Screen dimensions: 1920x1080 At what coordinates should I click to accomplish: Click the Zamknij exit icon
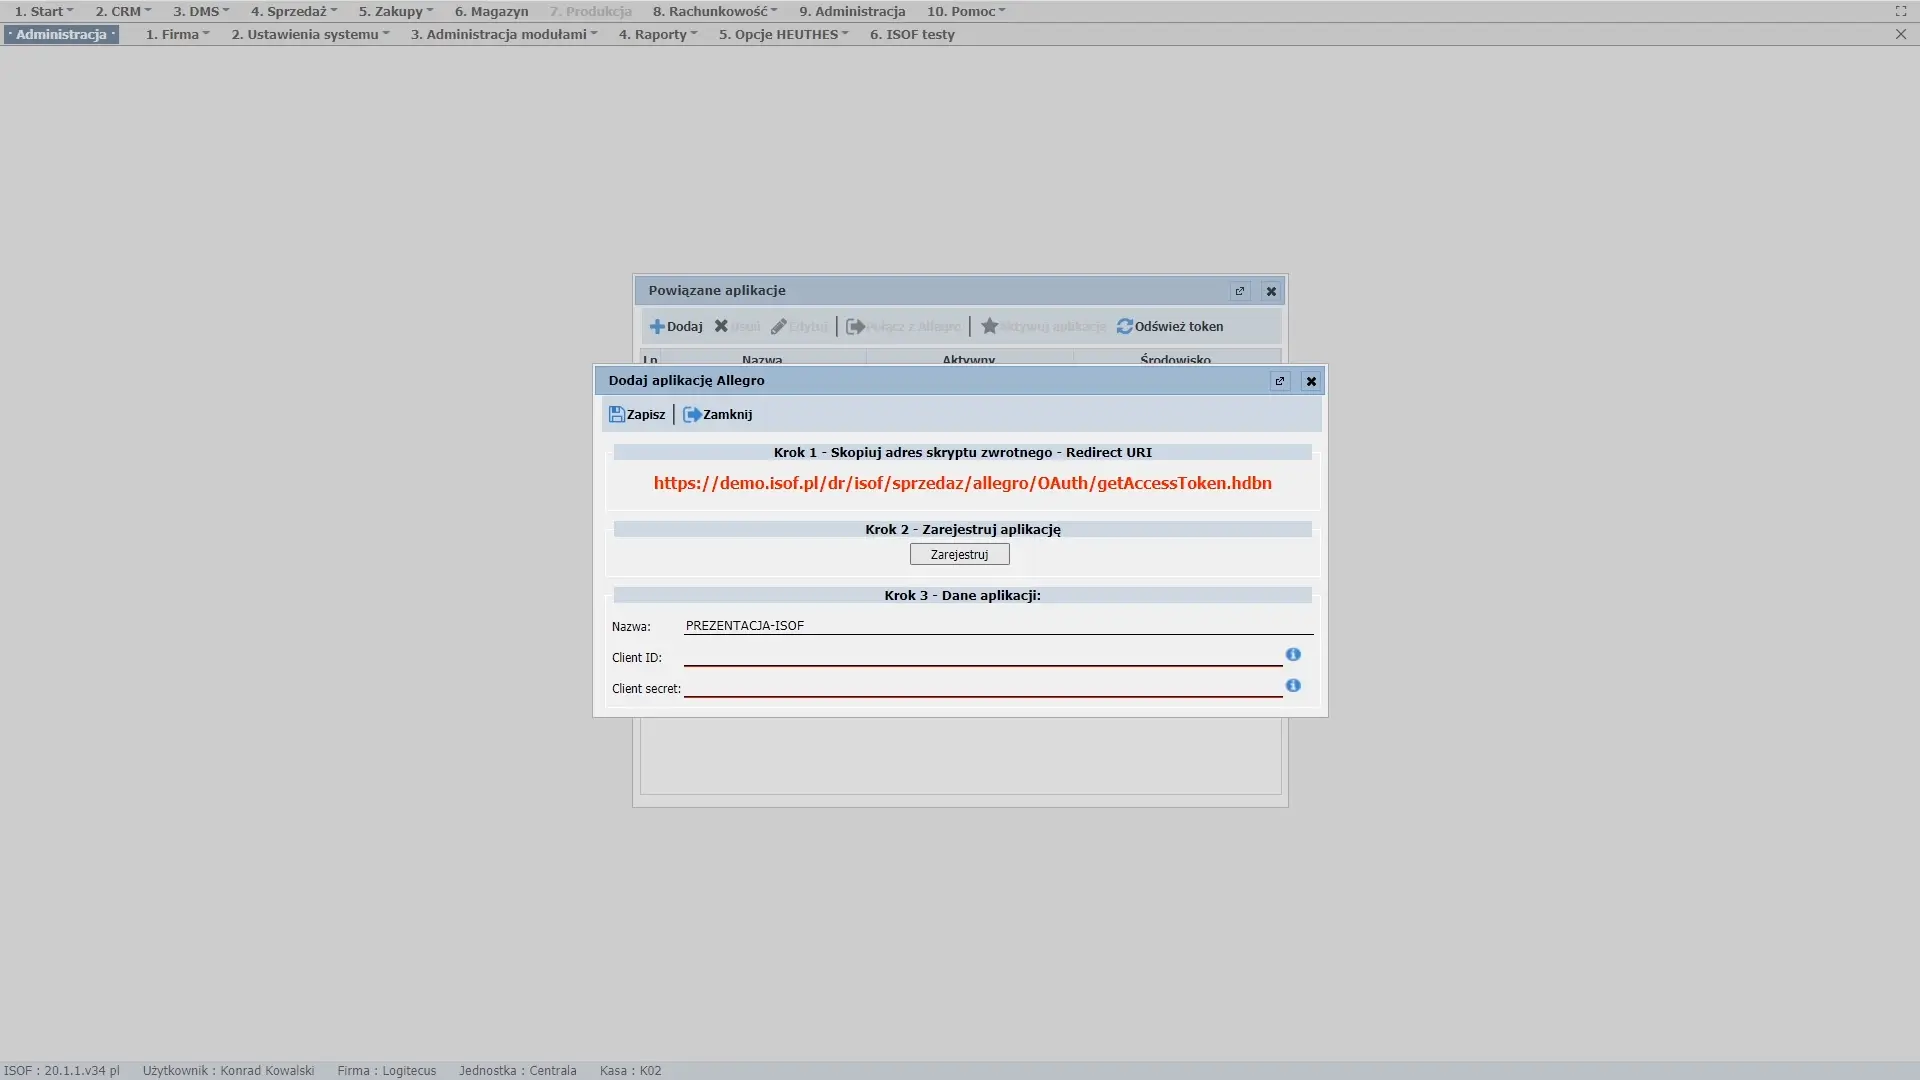coord(692,414)
